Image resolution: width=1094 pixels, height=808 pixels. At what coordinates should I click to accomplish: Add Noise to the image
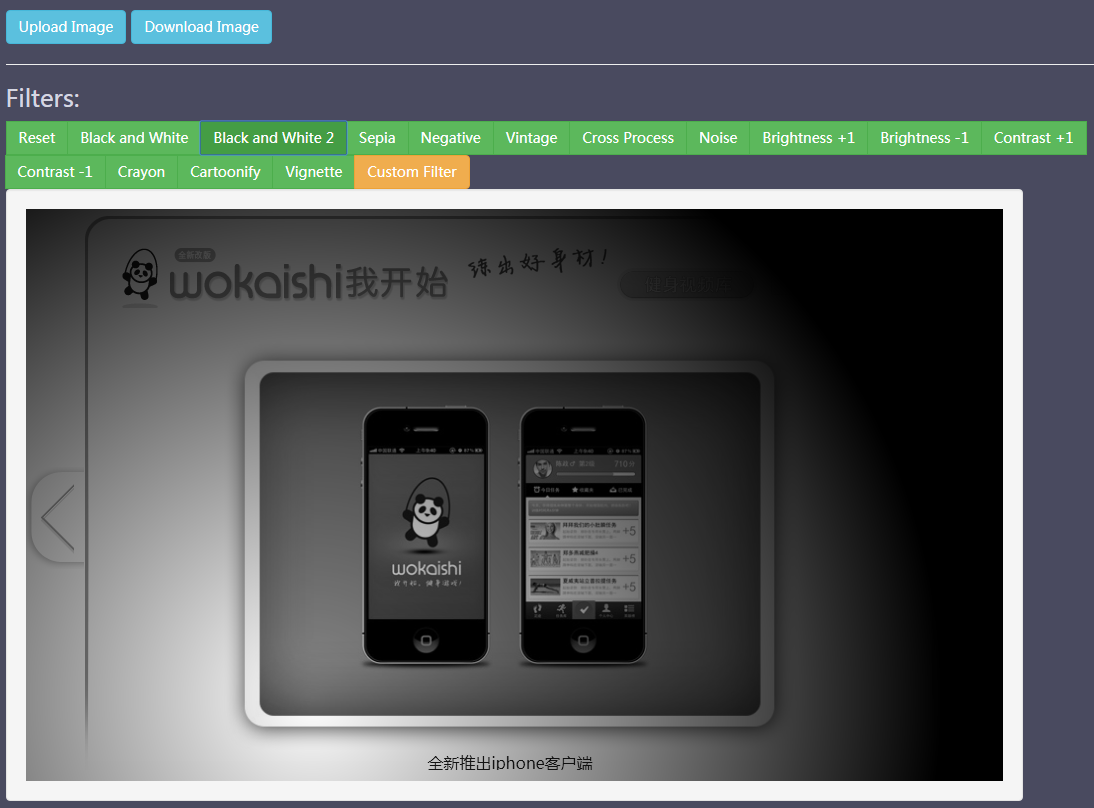pos(718,138)
